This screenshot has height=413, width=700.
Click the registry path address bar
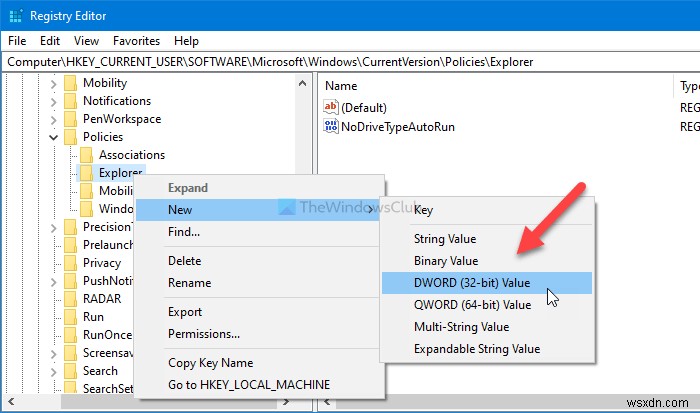pyautogui.click(x=351, y=62)
